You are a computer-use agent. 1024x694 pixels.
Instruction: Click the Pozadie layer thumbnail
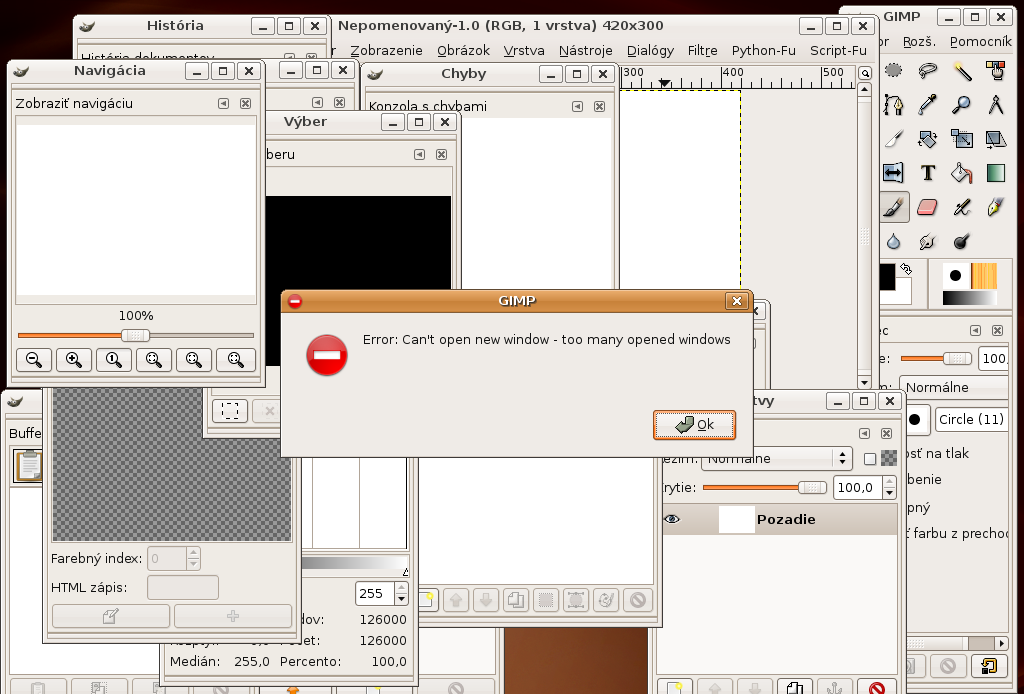737,520
